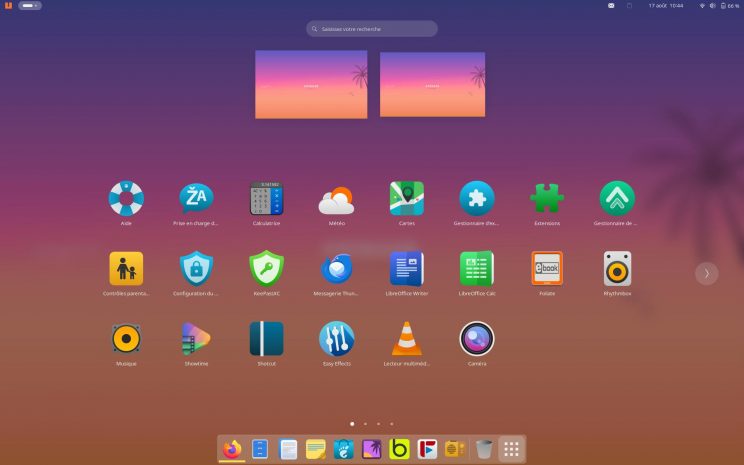
Task: Launch VLC Lecteur multimédia
Action: (x=407, y=339)
